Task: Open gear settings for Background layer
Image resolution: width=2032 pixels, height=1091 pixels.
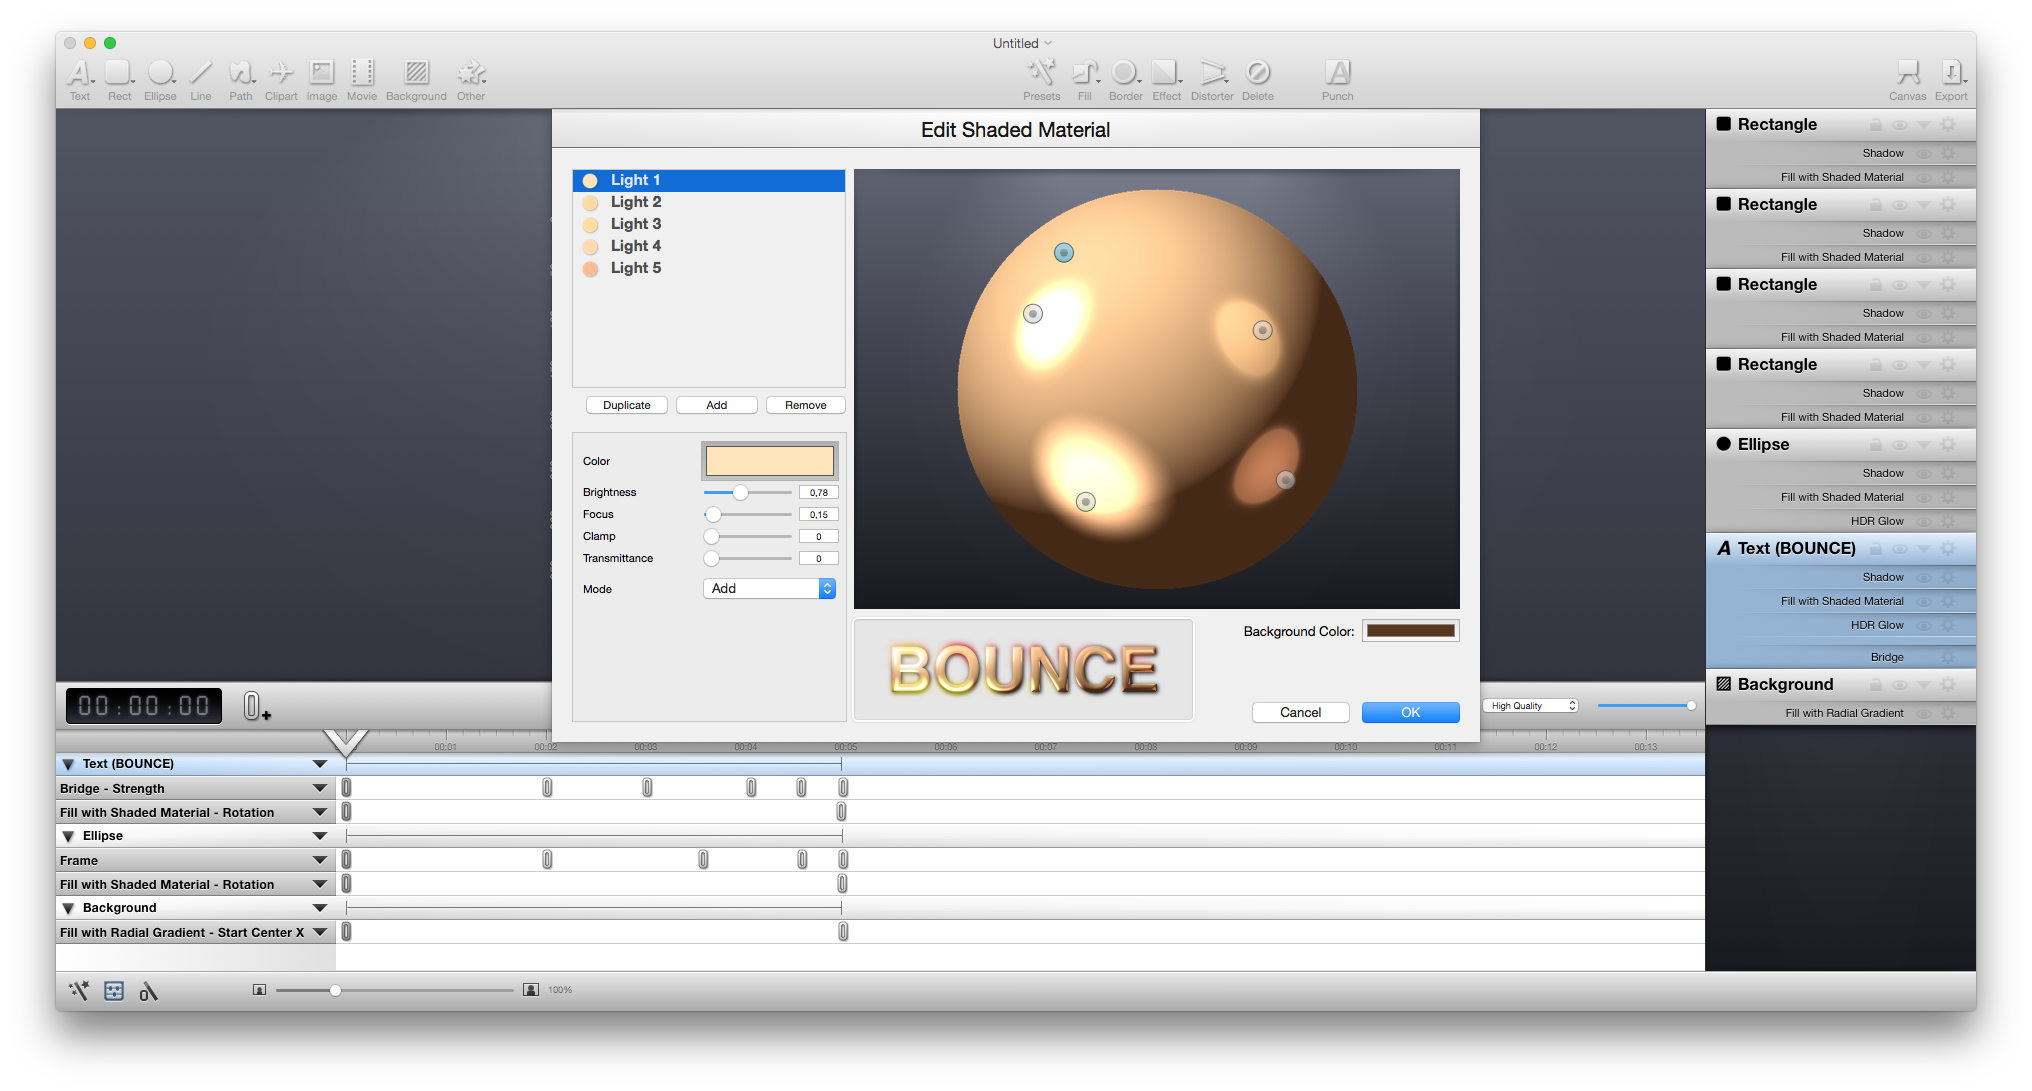Action: click(x=1948, y=685)
